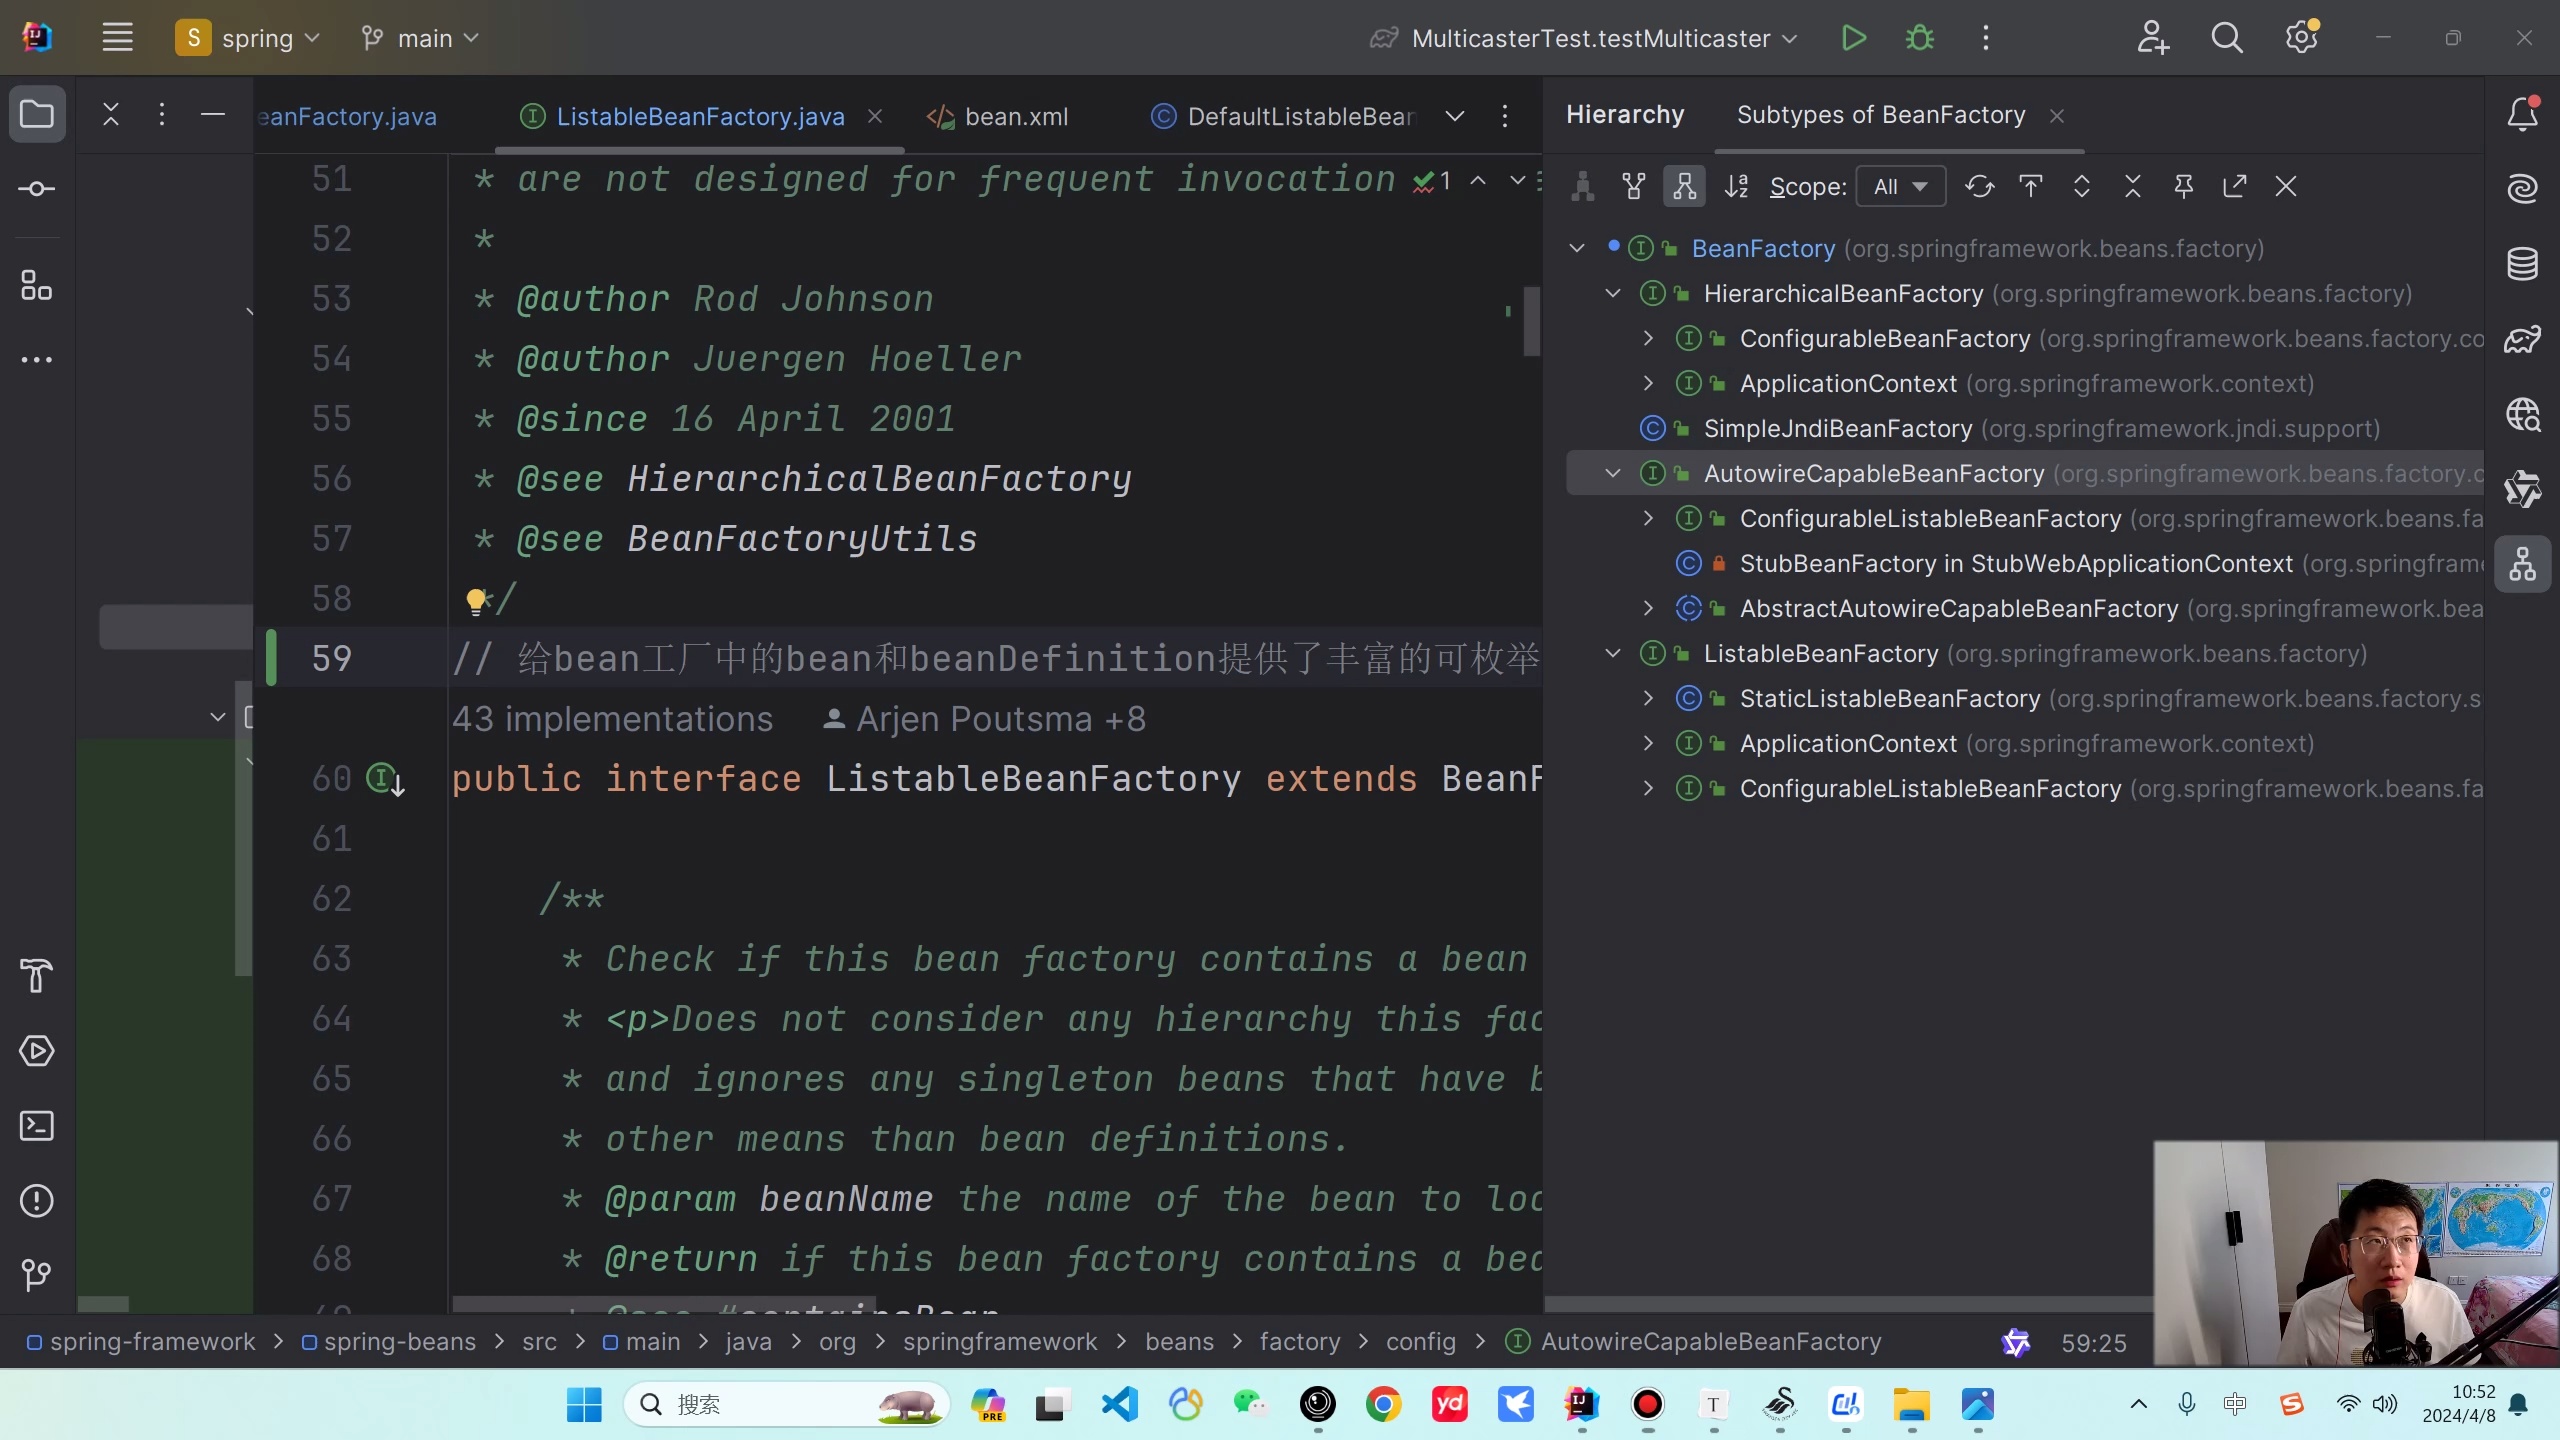Viewport: 2560px width, 1440px height.
Task: Click the Collapse All hierarchy icon
Action: tap(2133, 187)
